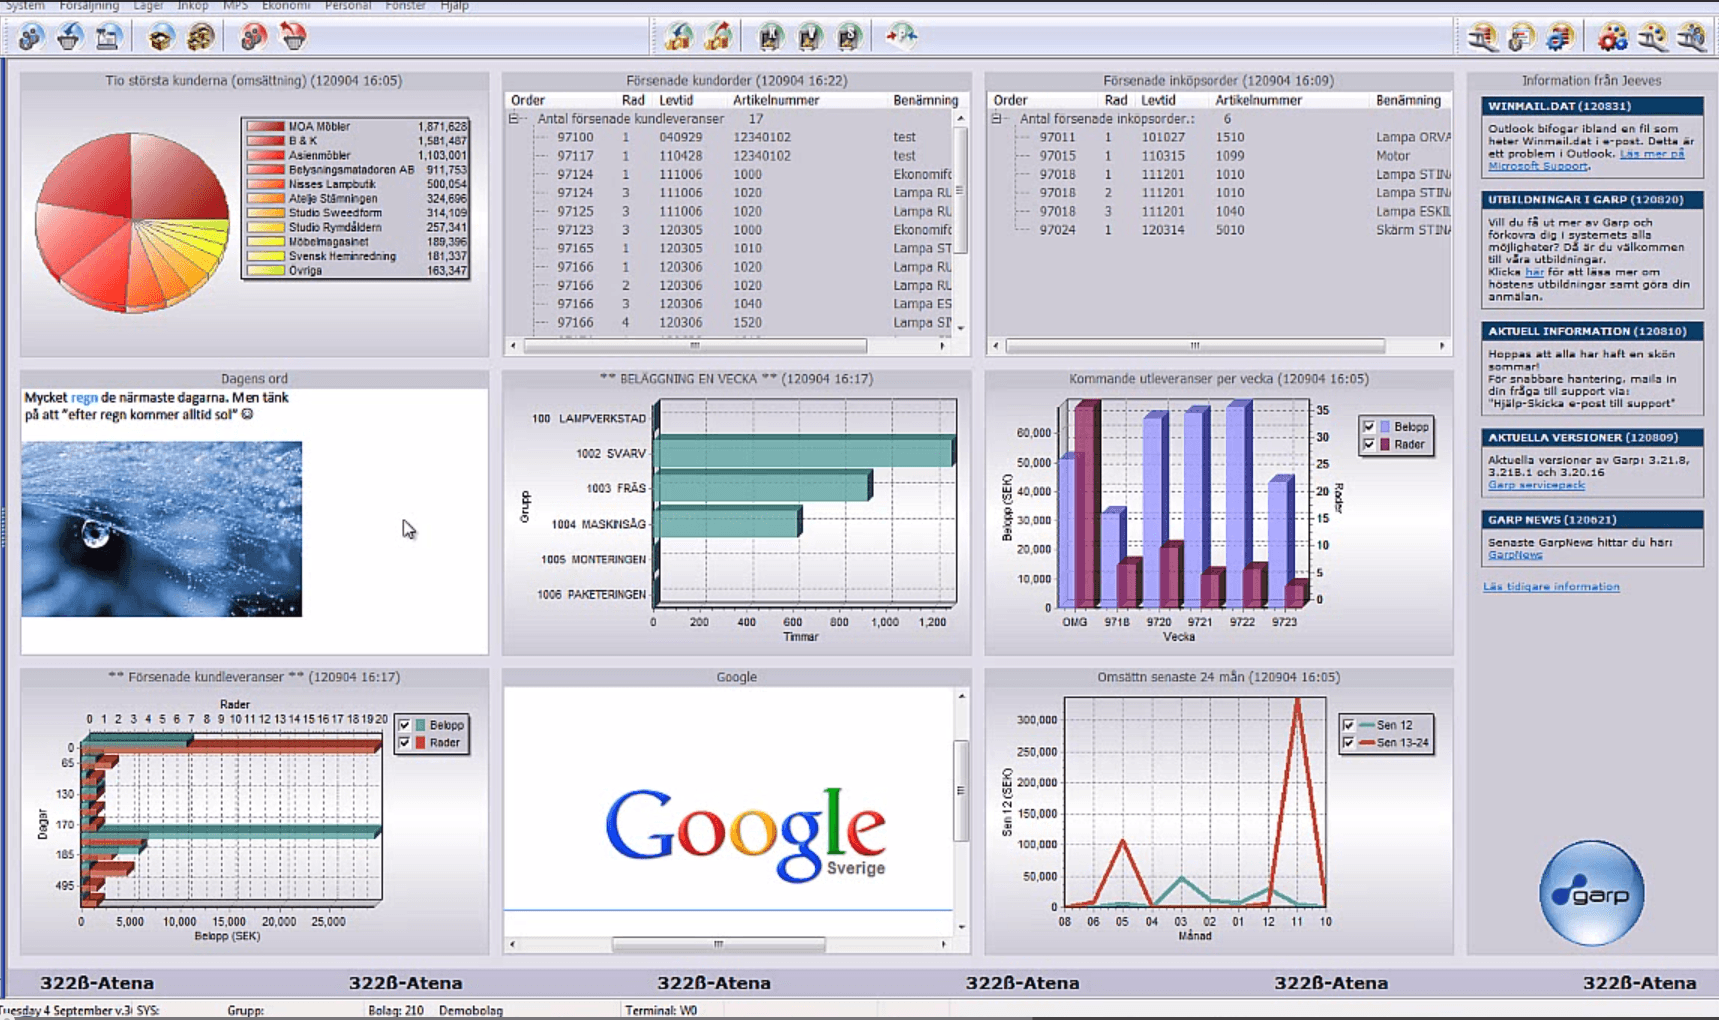Click the toolbar icon labeled V

(x=809, y=37)
